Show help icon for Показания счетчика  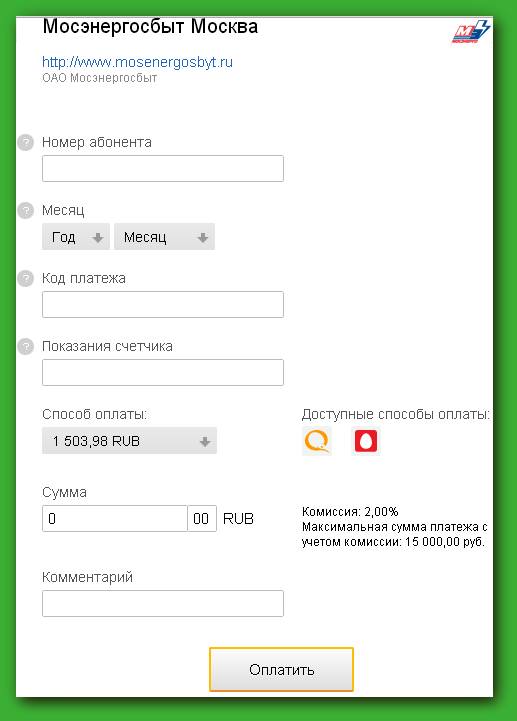pyautogui.click(x=26, y=347)
